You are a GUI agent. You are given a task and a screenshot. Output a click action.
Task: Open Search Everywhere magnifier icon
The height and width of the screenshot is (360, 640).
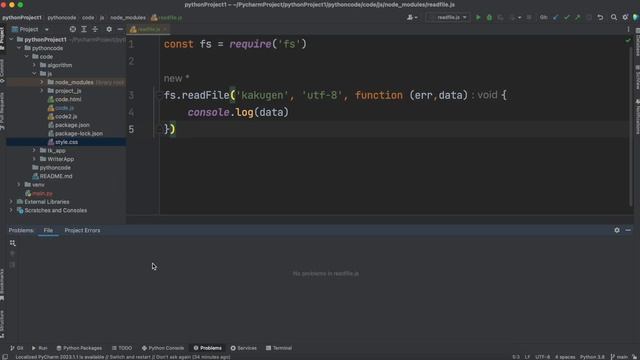coord(614,18)
